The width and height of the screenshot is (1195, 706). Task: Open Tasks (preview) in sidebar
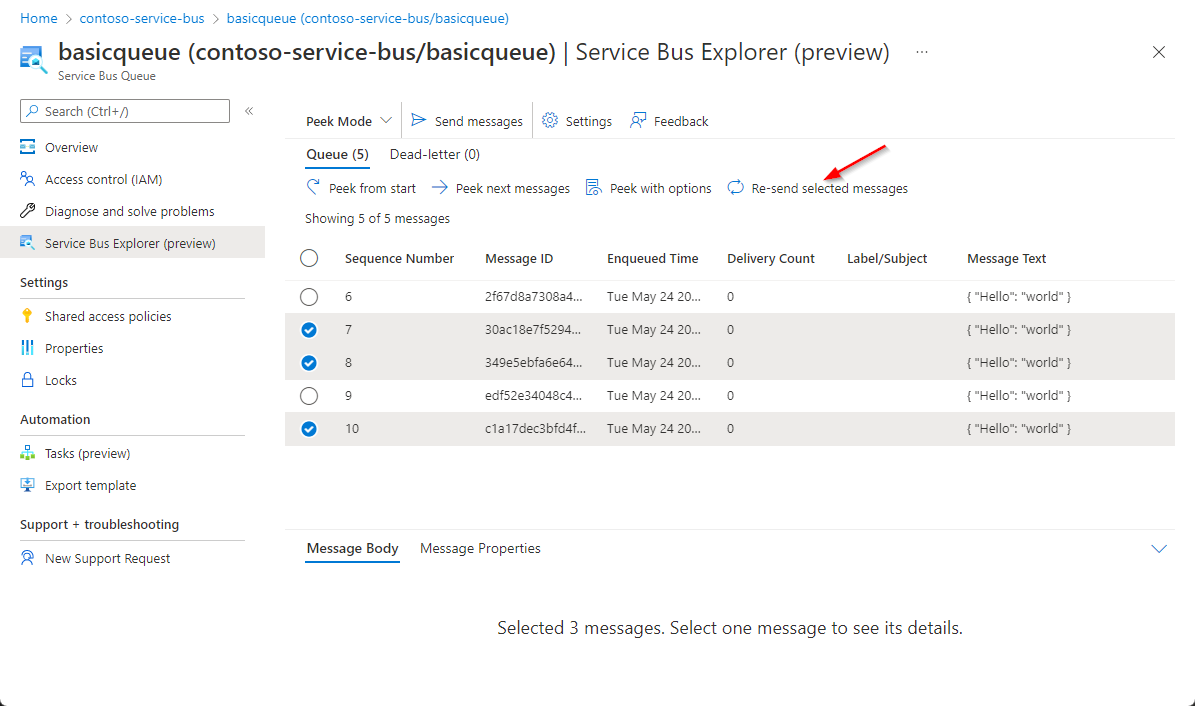[x=87, y=453]
